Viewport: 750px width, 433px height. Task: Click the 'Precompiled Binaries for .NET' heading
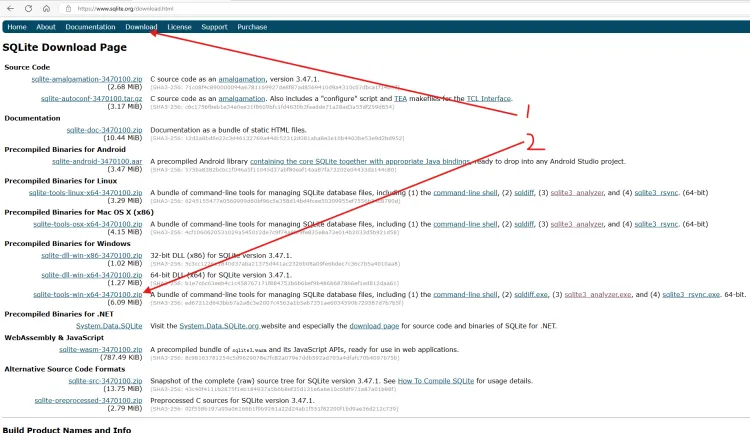coord(59,314)
